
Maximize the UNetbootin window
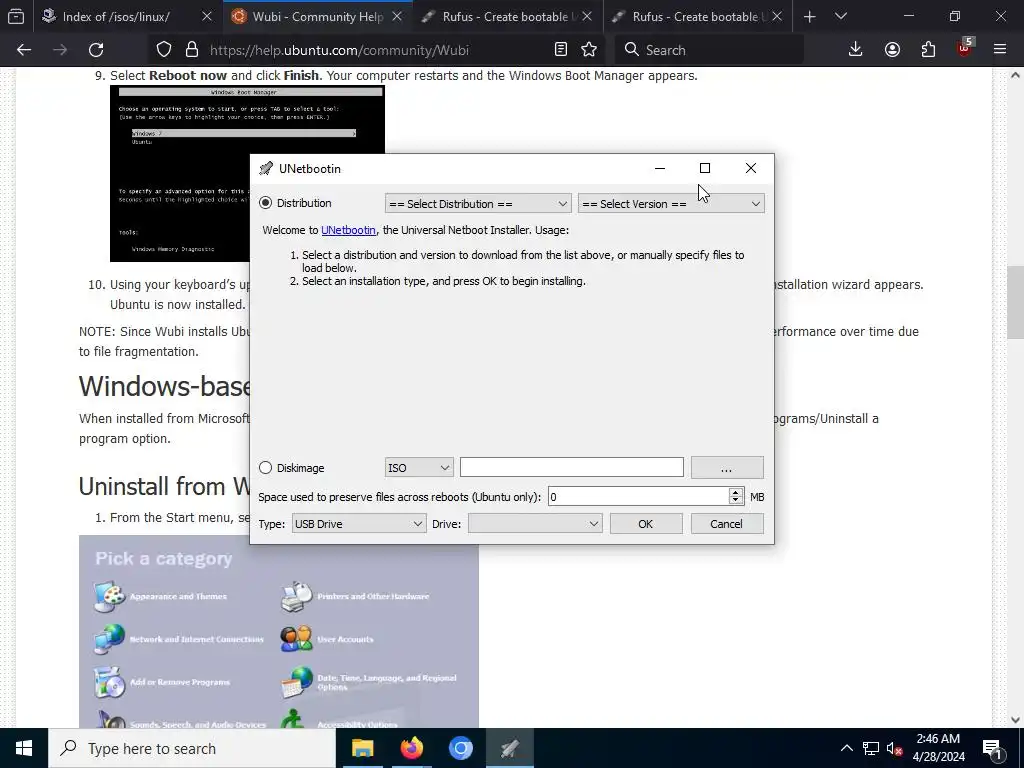pyautogui.click(x=705, y=168)
